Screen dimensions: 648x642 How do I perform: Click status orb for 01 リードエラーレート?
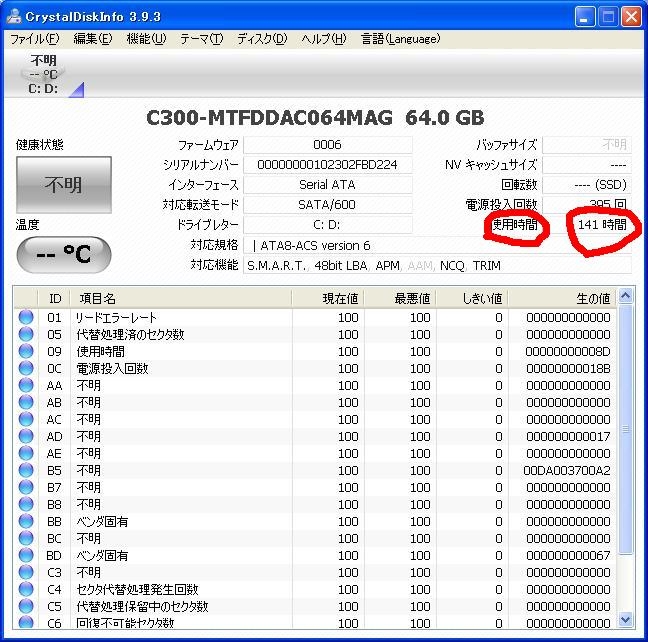(x=26, y=317)
